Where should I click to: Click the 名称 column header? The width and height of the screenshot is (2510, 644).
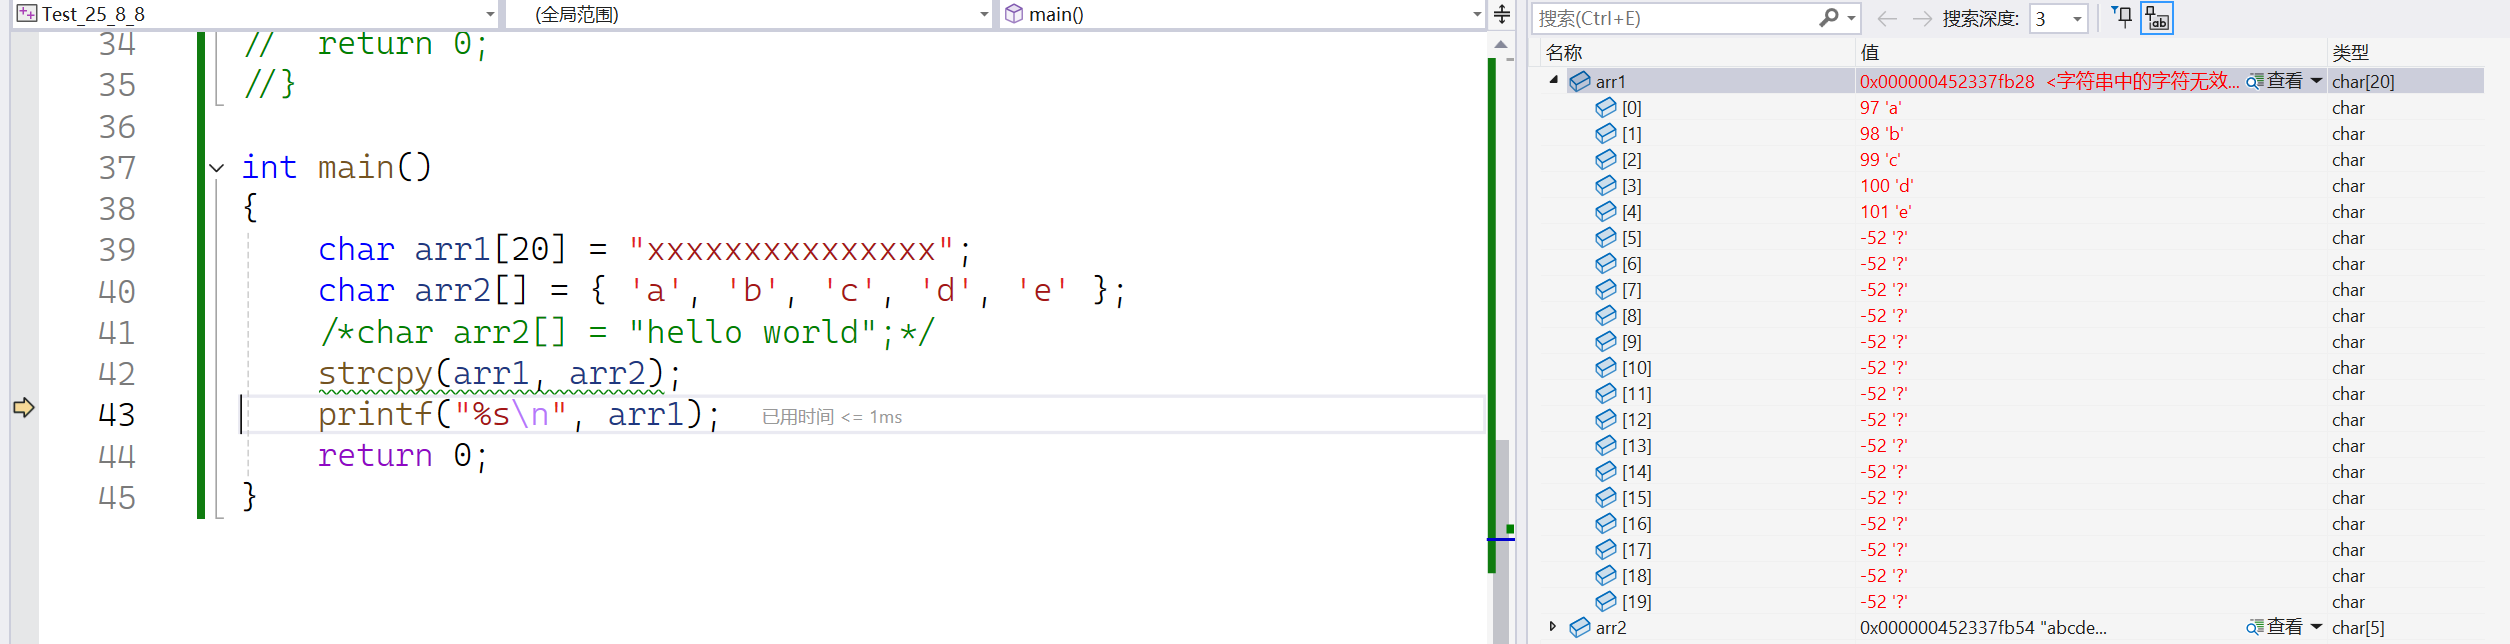(x=1564, y=52)
